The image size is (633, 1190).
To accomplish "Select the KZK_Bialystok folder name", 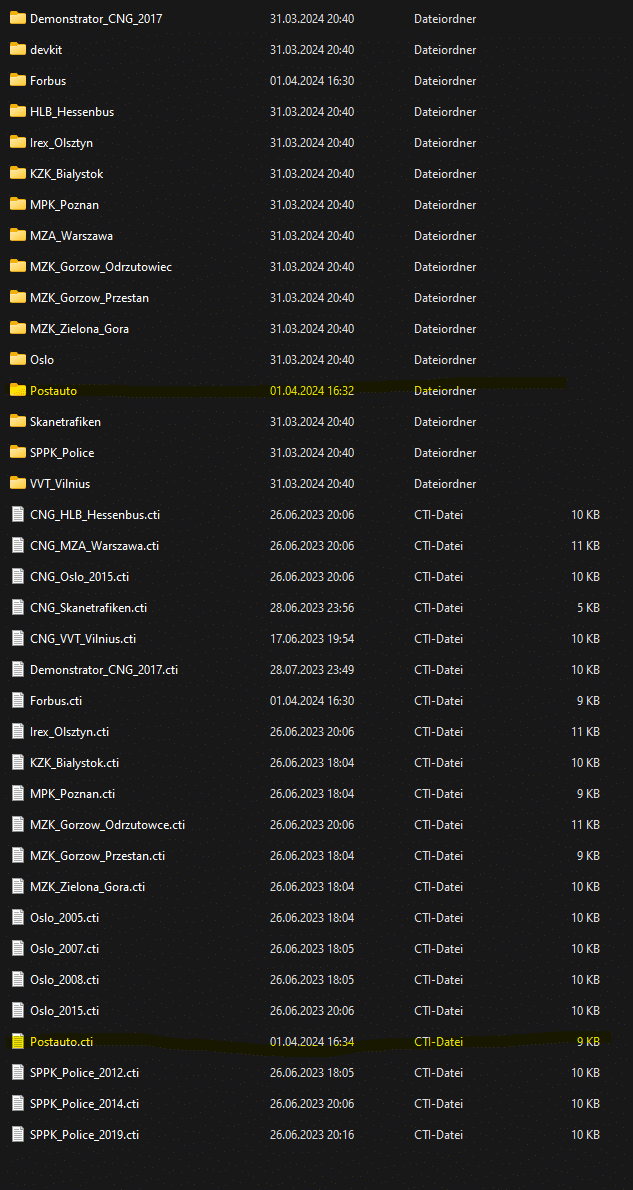I will [66, 174].
